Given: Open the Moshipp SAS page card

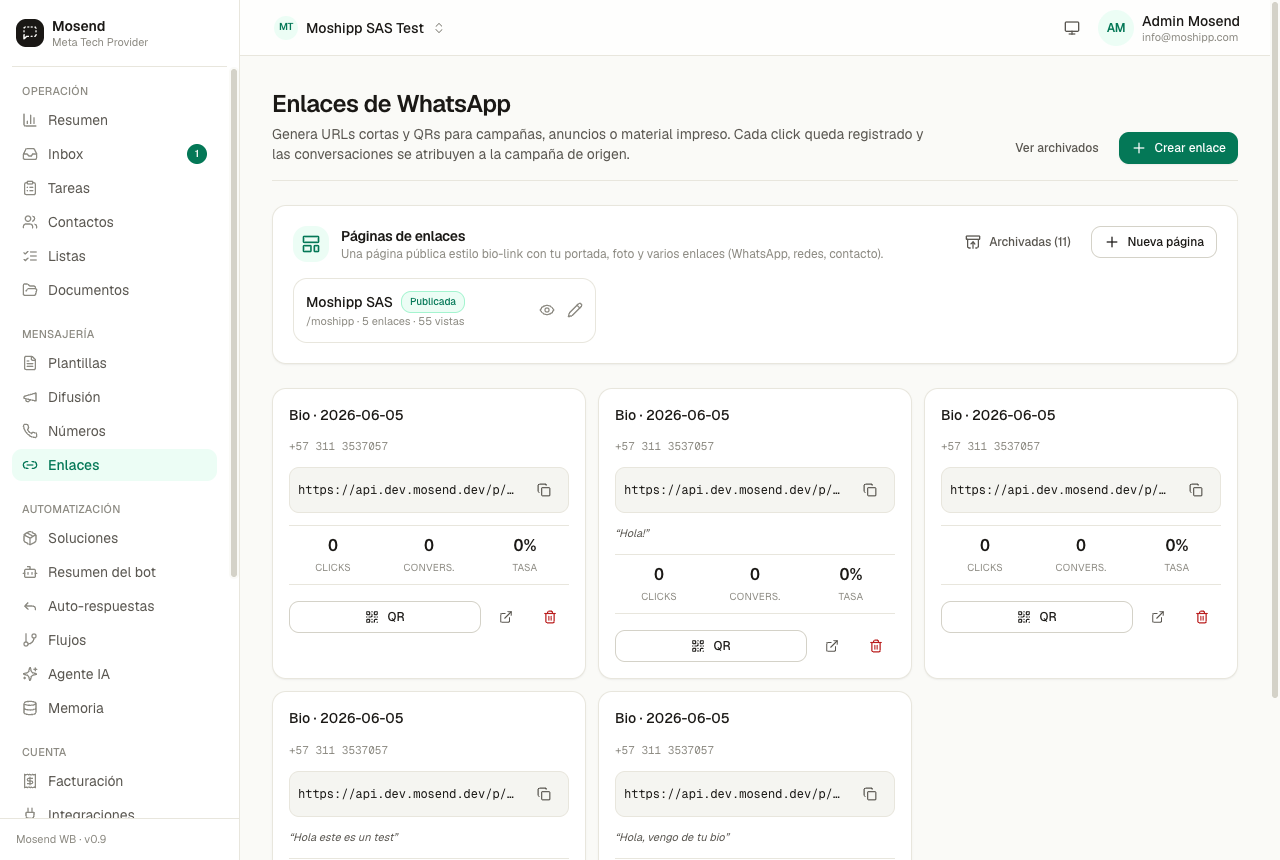Looking at the screenshot, I should (444, 310).
